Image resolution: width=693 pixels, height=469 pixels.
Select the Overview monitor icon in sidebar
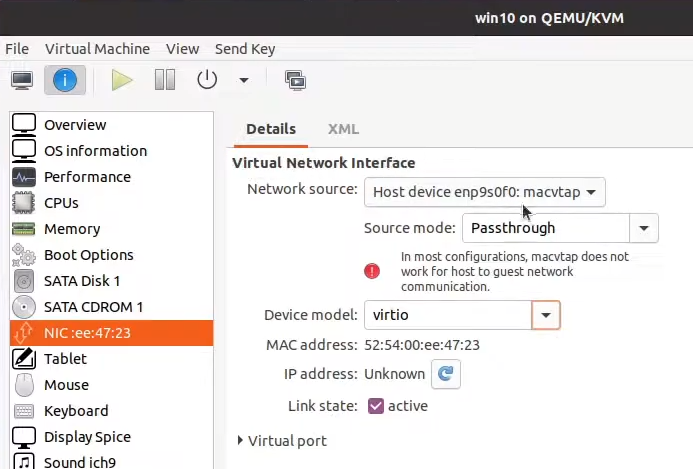pyautogui.click(x=24, y=125)
